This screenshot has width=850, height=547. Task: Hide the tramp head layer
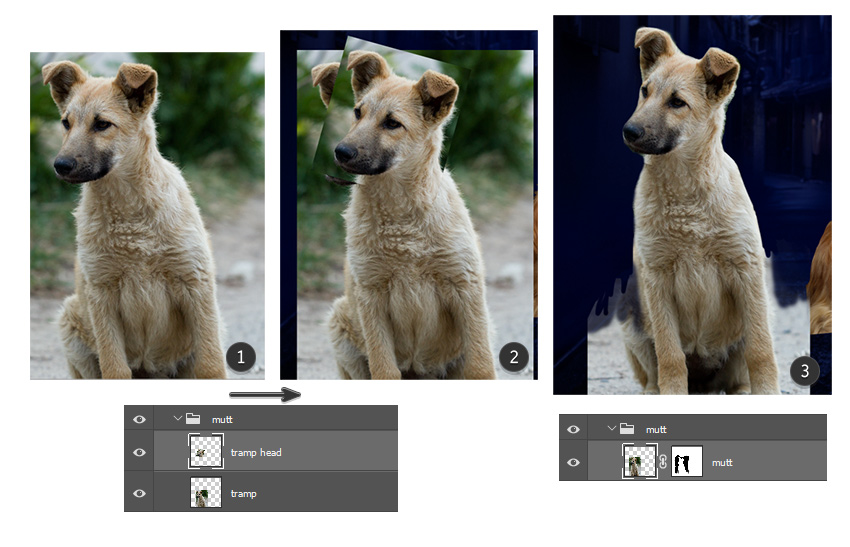139,452
